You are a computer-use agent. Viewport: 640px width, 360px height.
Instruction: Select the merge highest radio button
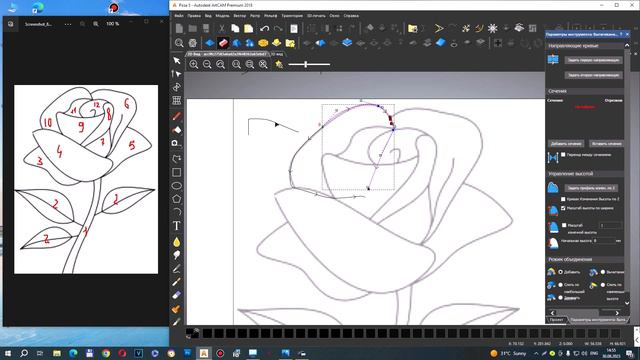560,284
